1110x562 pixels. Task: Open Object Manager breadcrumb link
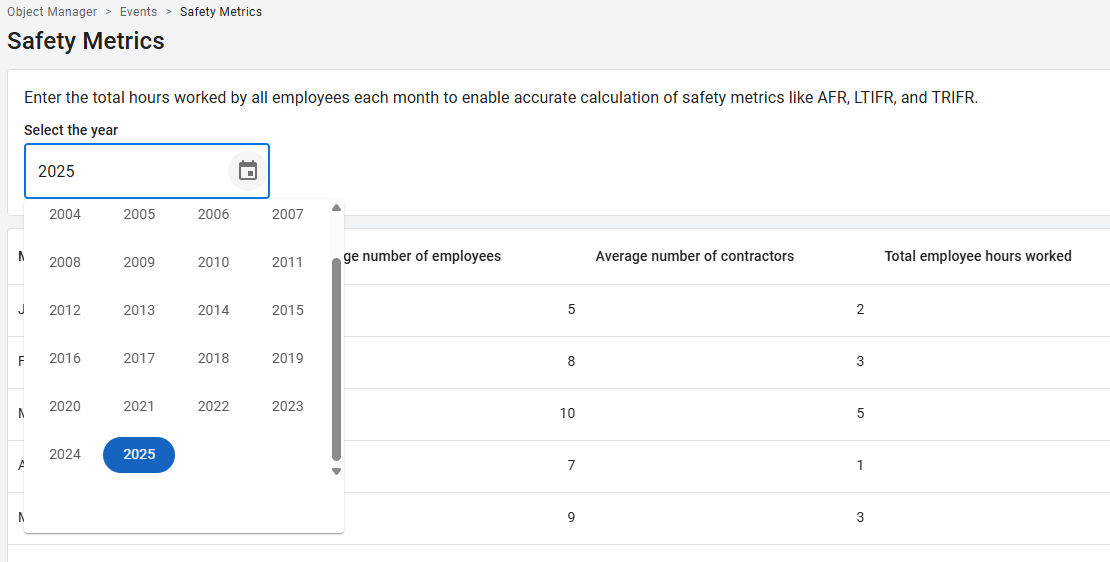pyautogui.click(x=52, y=12)
